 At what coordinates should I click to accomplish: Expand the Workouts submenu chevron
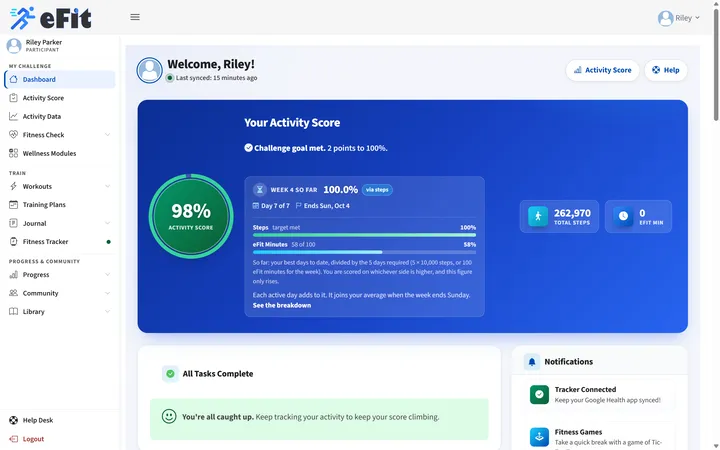pos(107,186)
